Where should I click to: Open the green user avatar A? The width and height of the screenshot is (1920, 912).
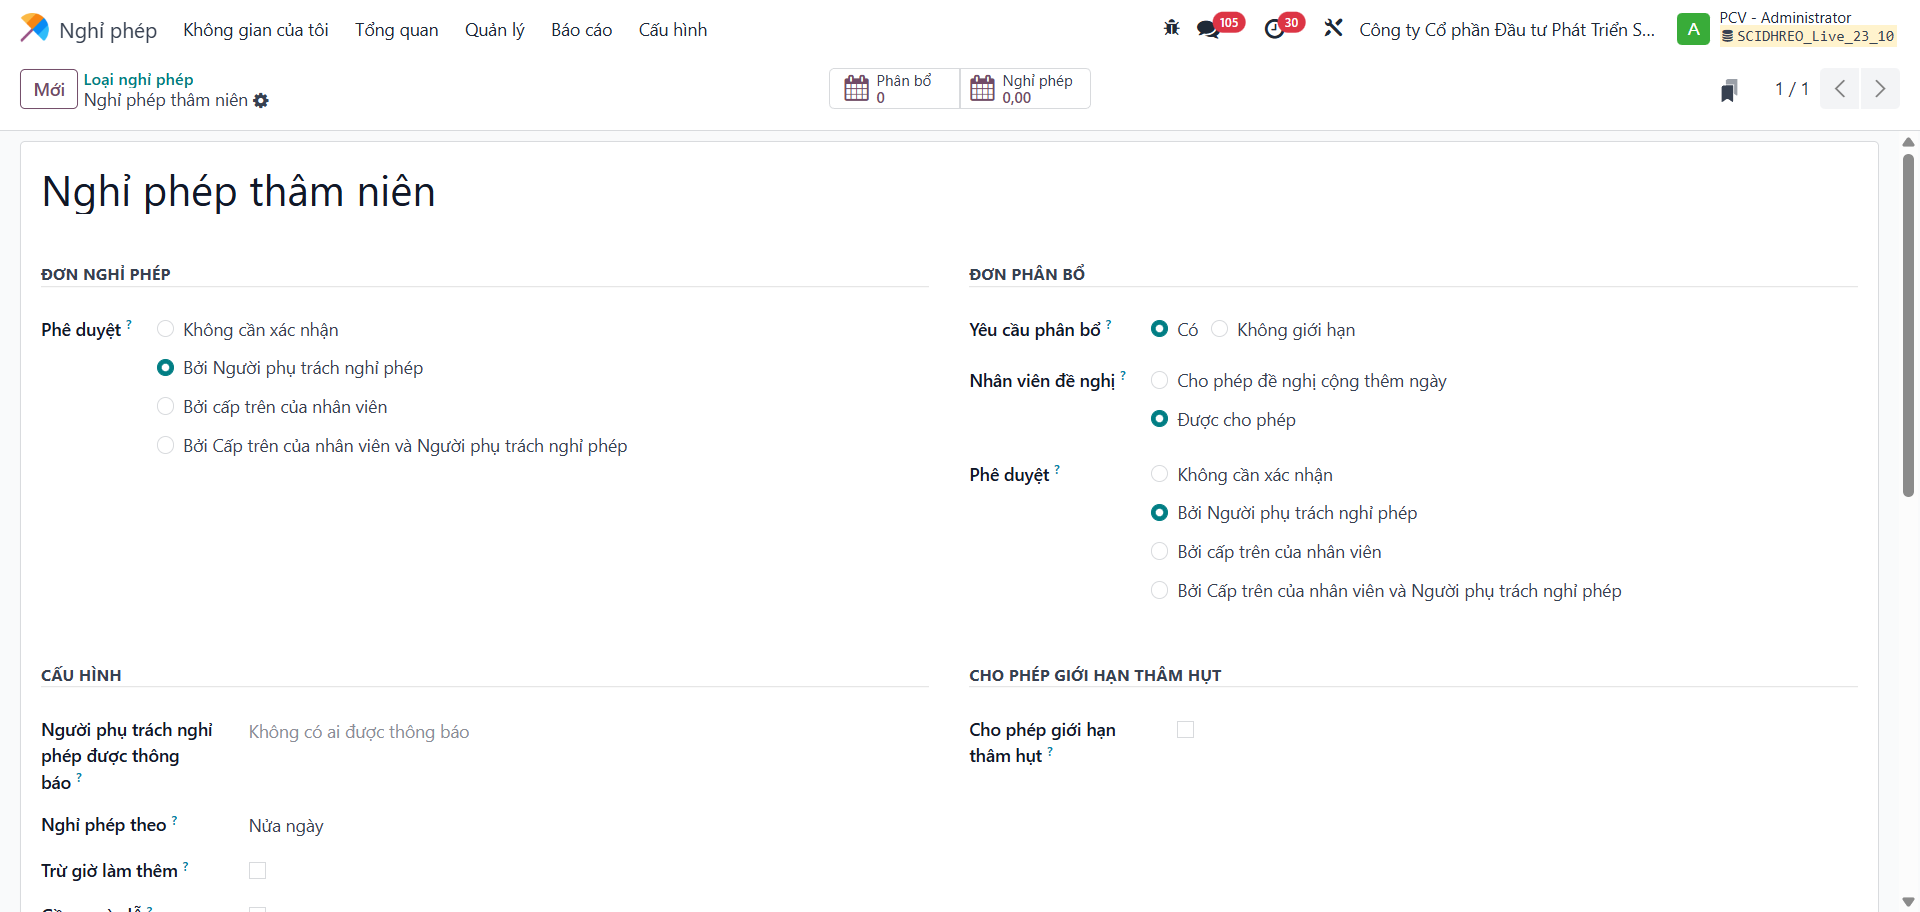coord(1693,29)
